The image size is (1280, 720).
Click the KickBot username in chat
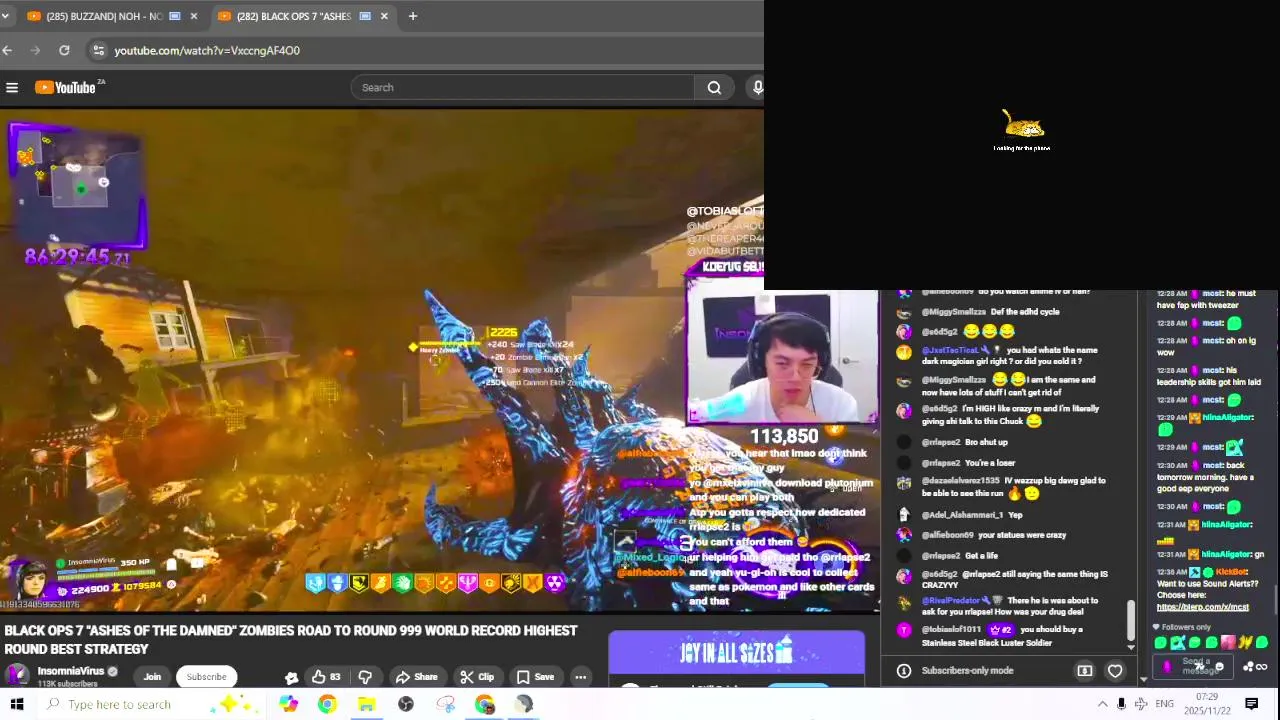[x=1232, y=572]
